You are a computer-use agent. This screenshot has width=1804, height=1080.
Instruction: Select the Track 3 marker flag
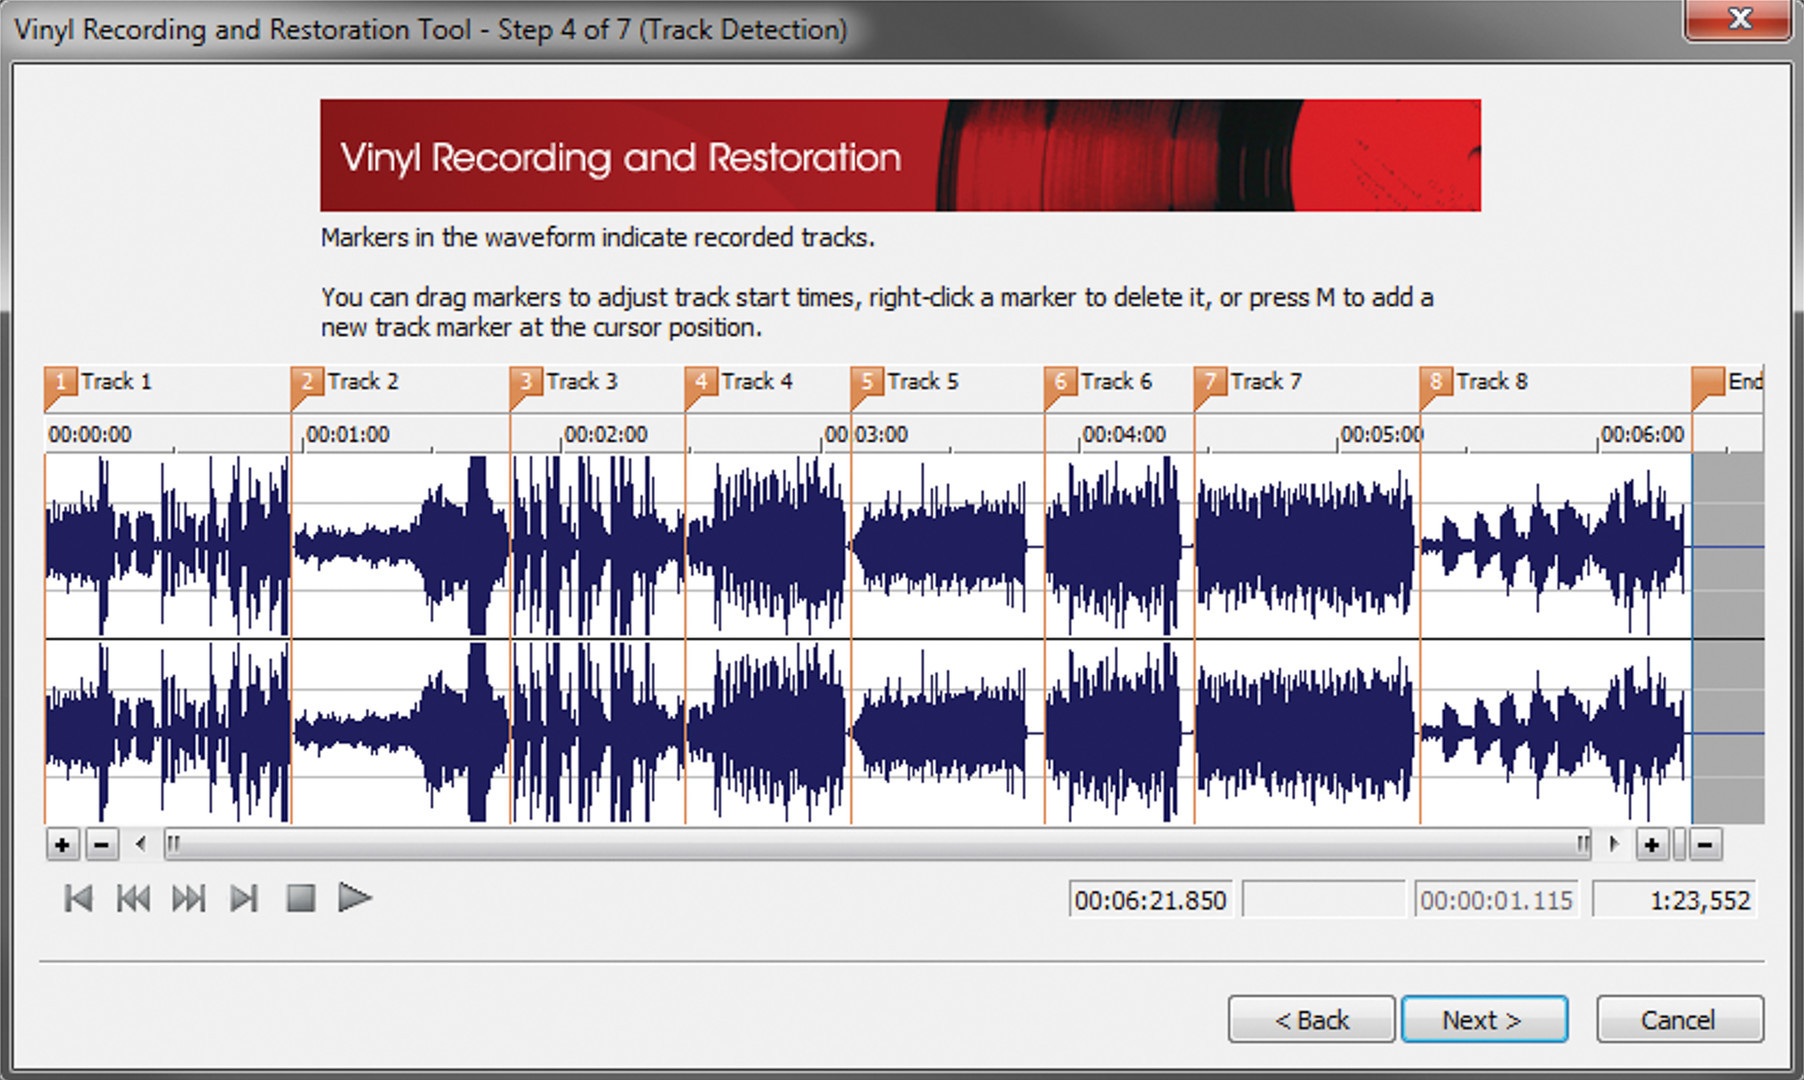(x=525, y=384)
